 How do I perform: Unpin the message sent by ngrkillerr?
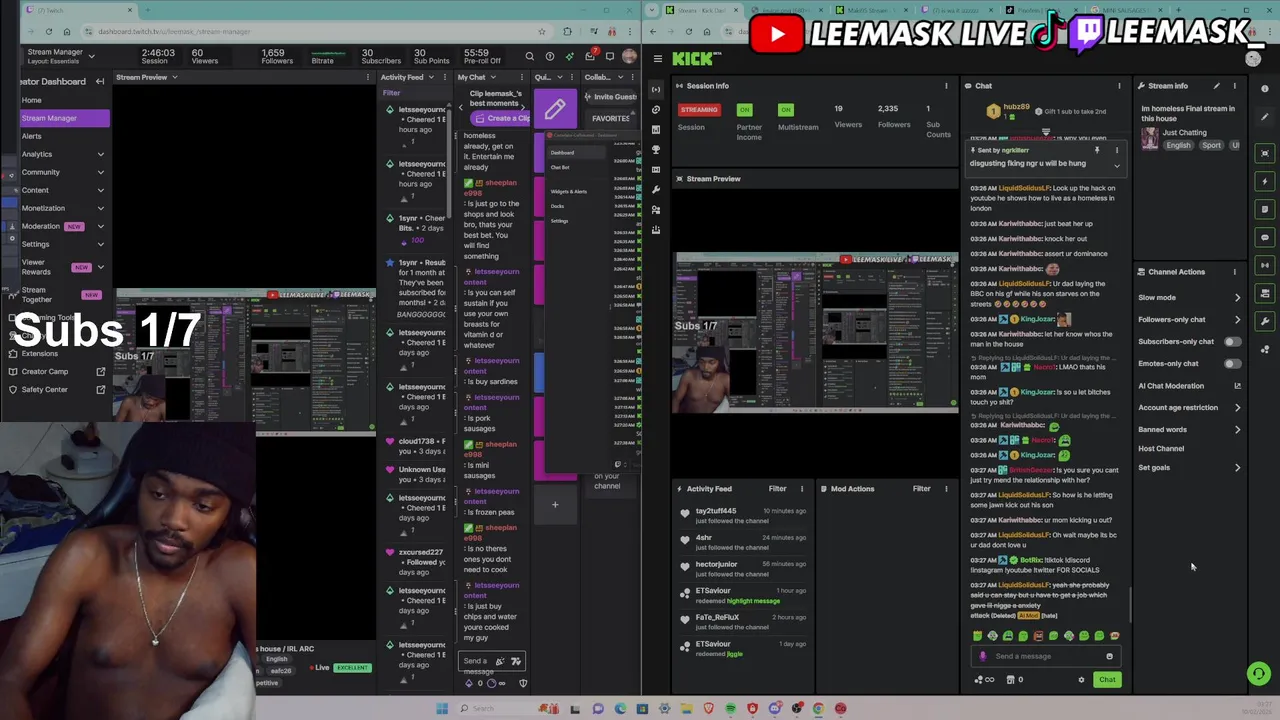1097,150
